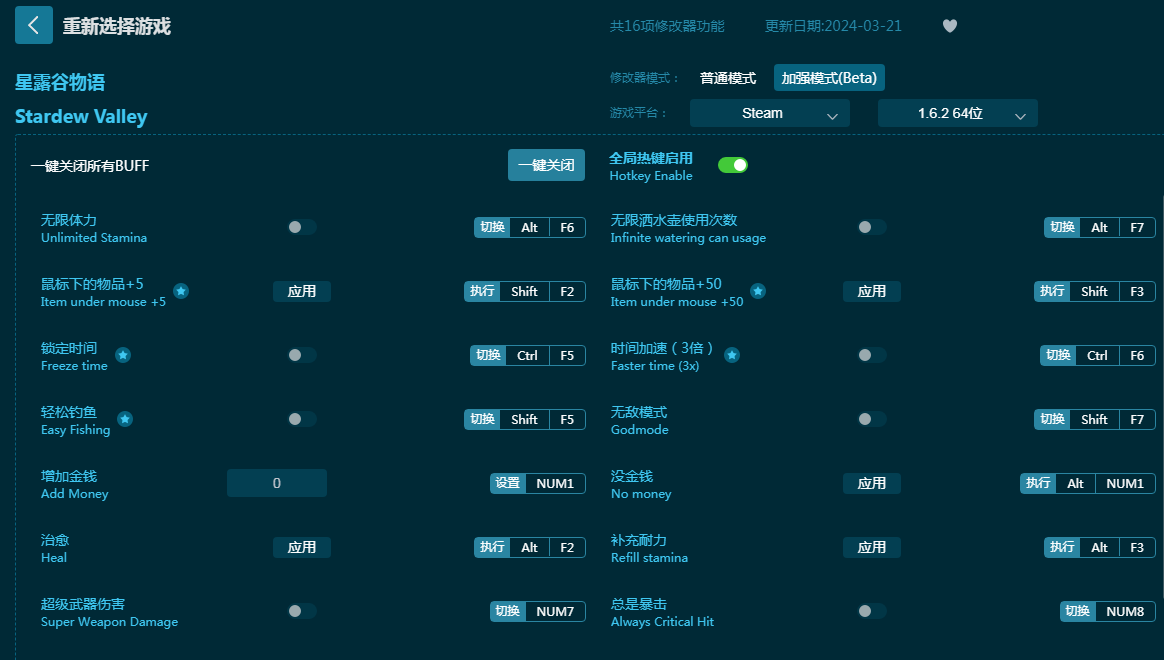The image size is (1164, 660).
Task: Click 切换 hotkey button for Unlimited Stamina
Action: tap(492, 227)
